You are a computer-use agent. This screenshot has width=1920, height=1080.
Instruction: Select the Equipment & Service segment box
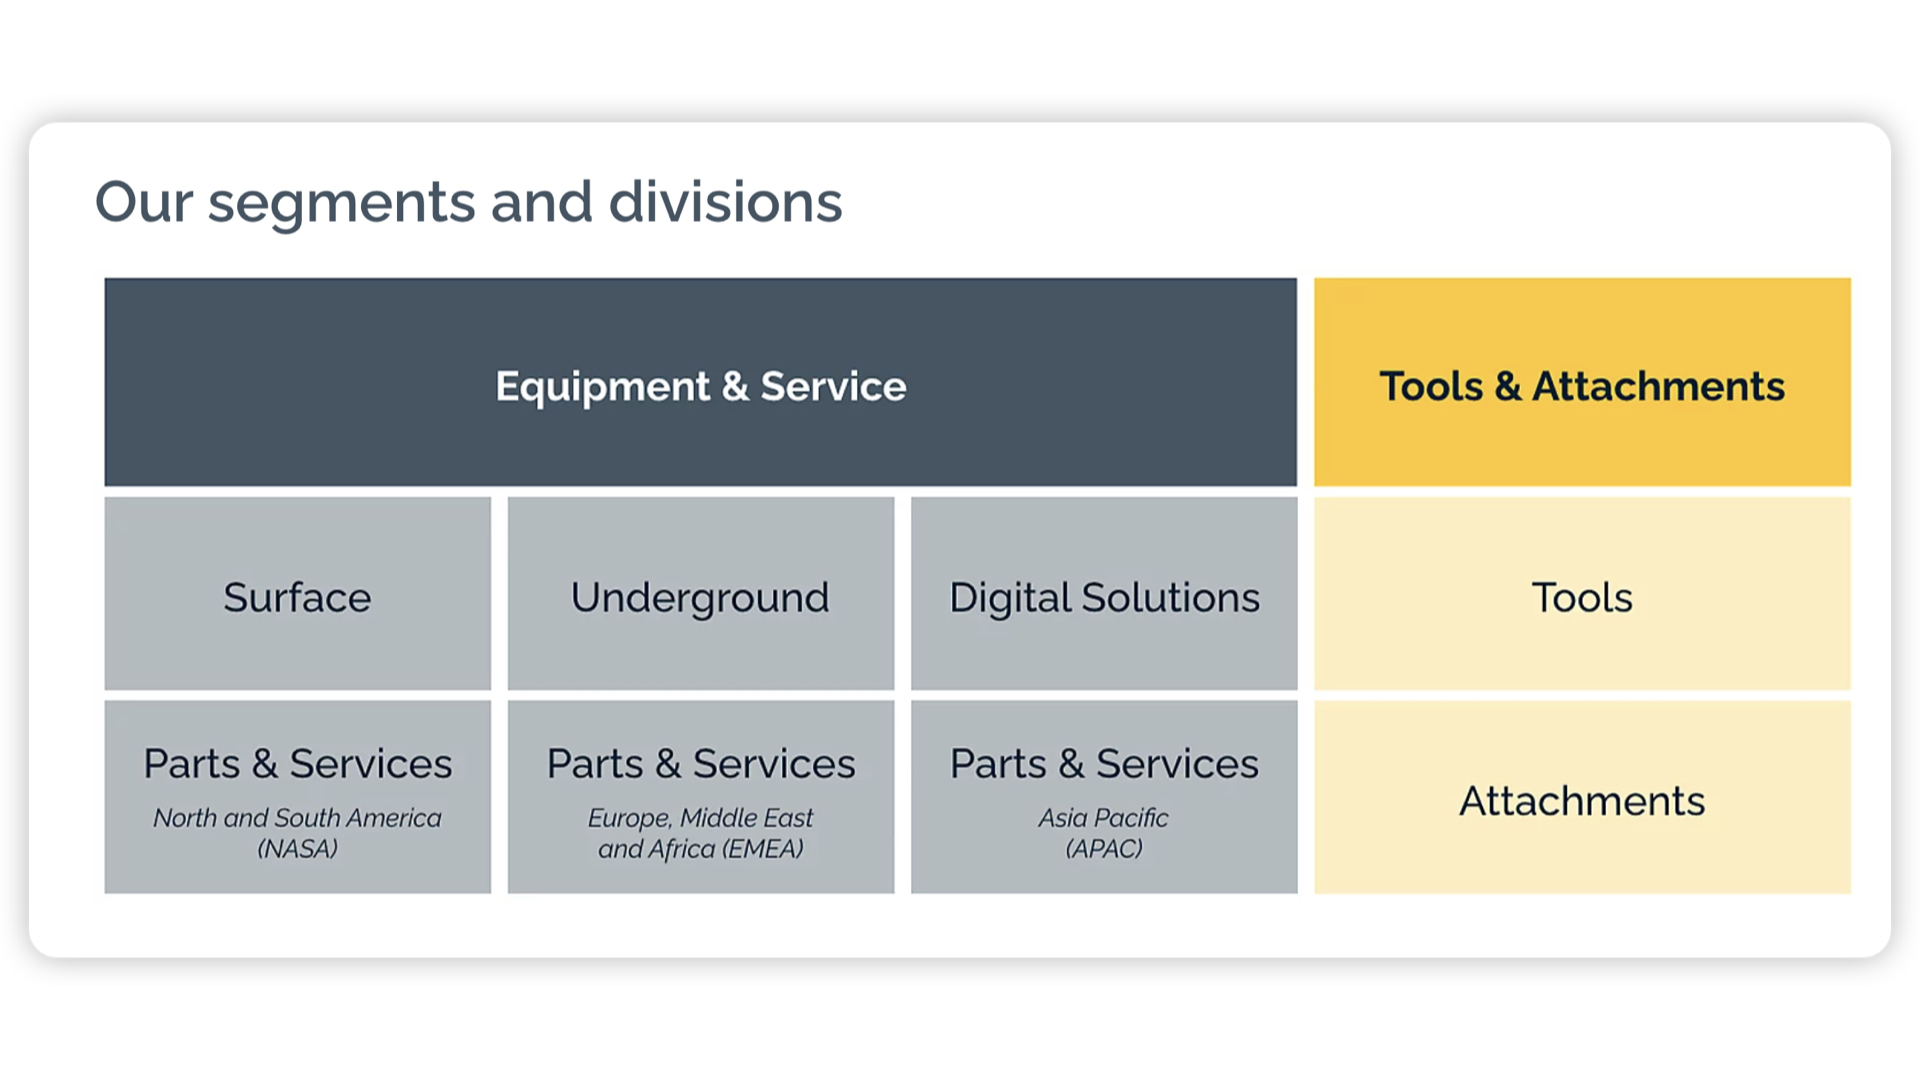700,382
